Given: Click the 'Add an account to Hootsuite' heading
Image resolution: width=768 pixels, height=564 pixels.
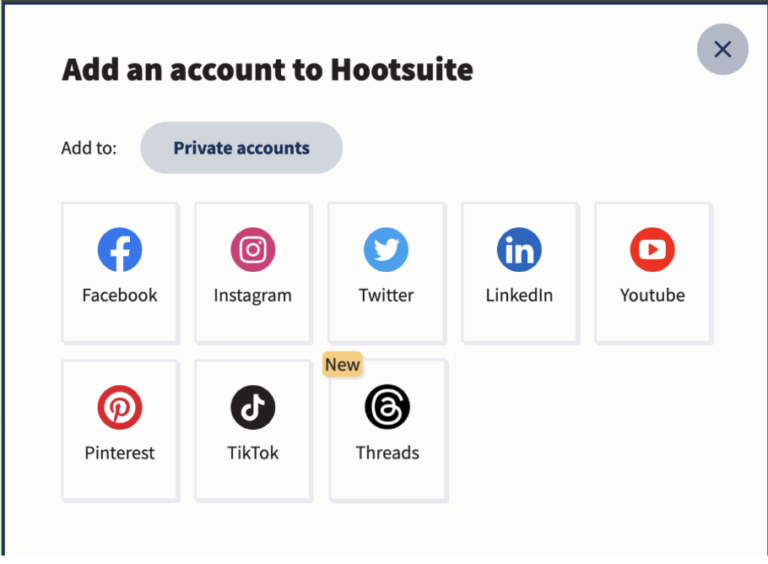Looking at the screenshot, I should 267,70.
